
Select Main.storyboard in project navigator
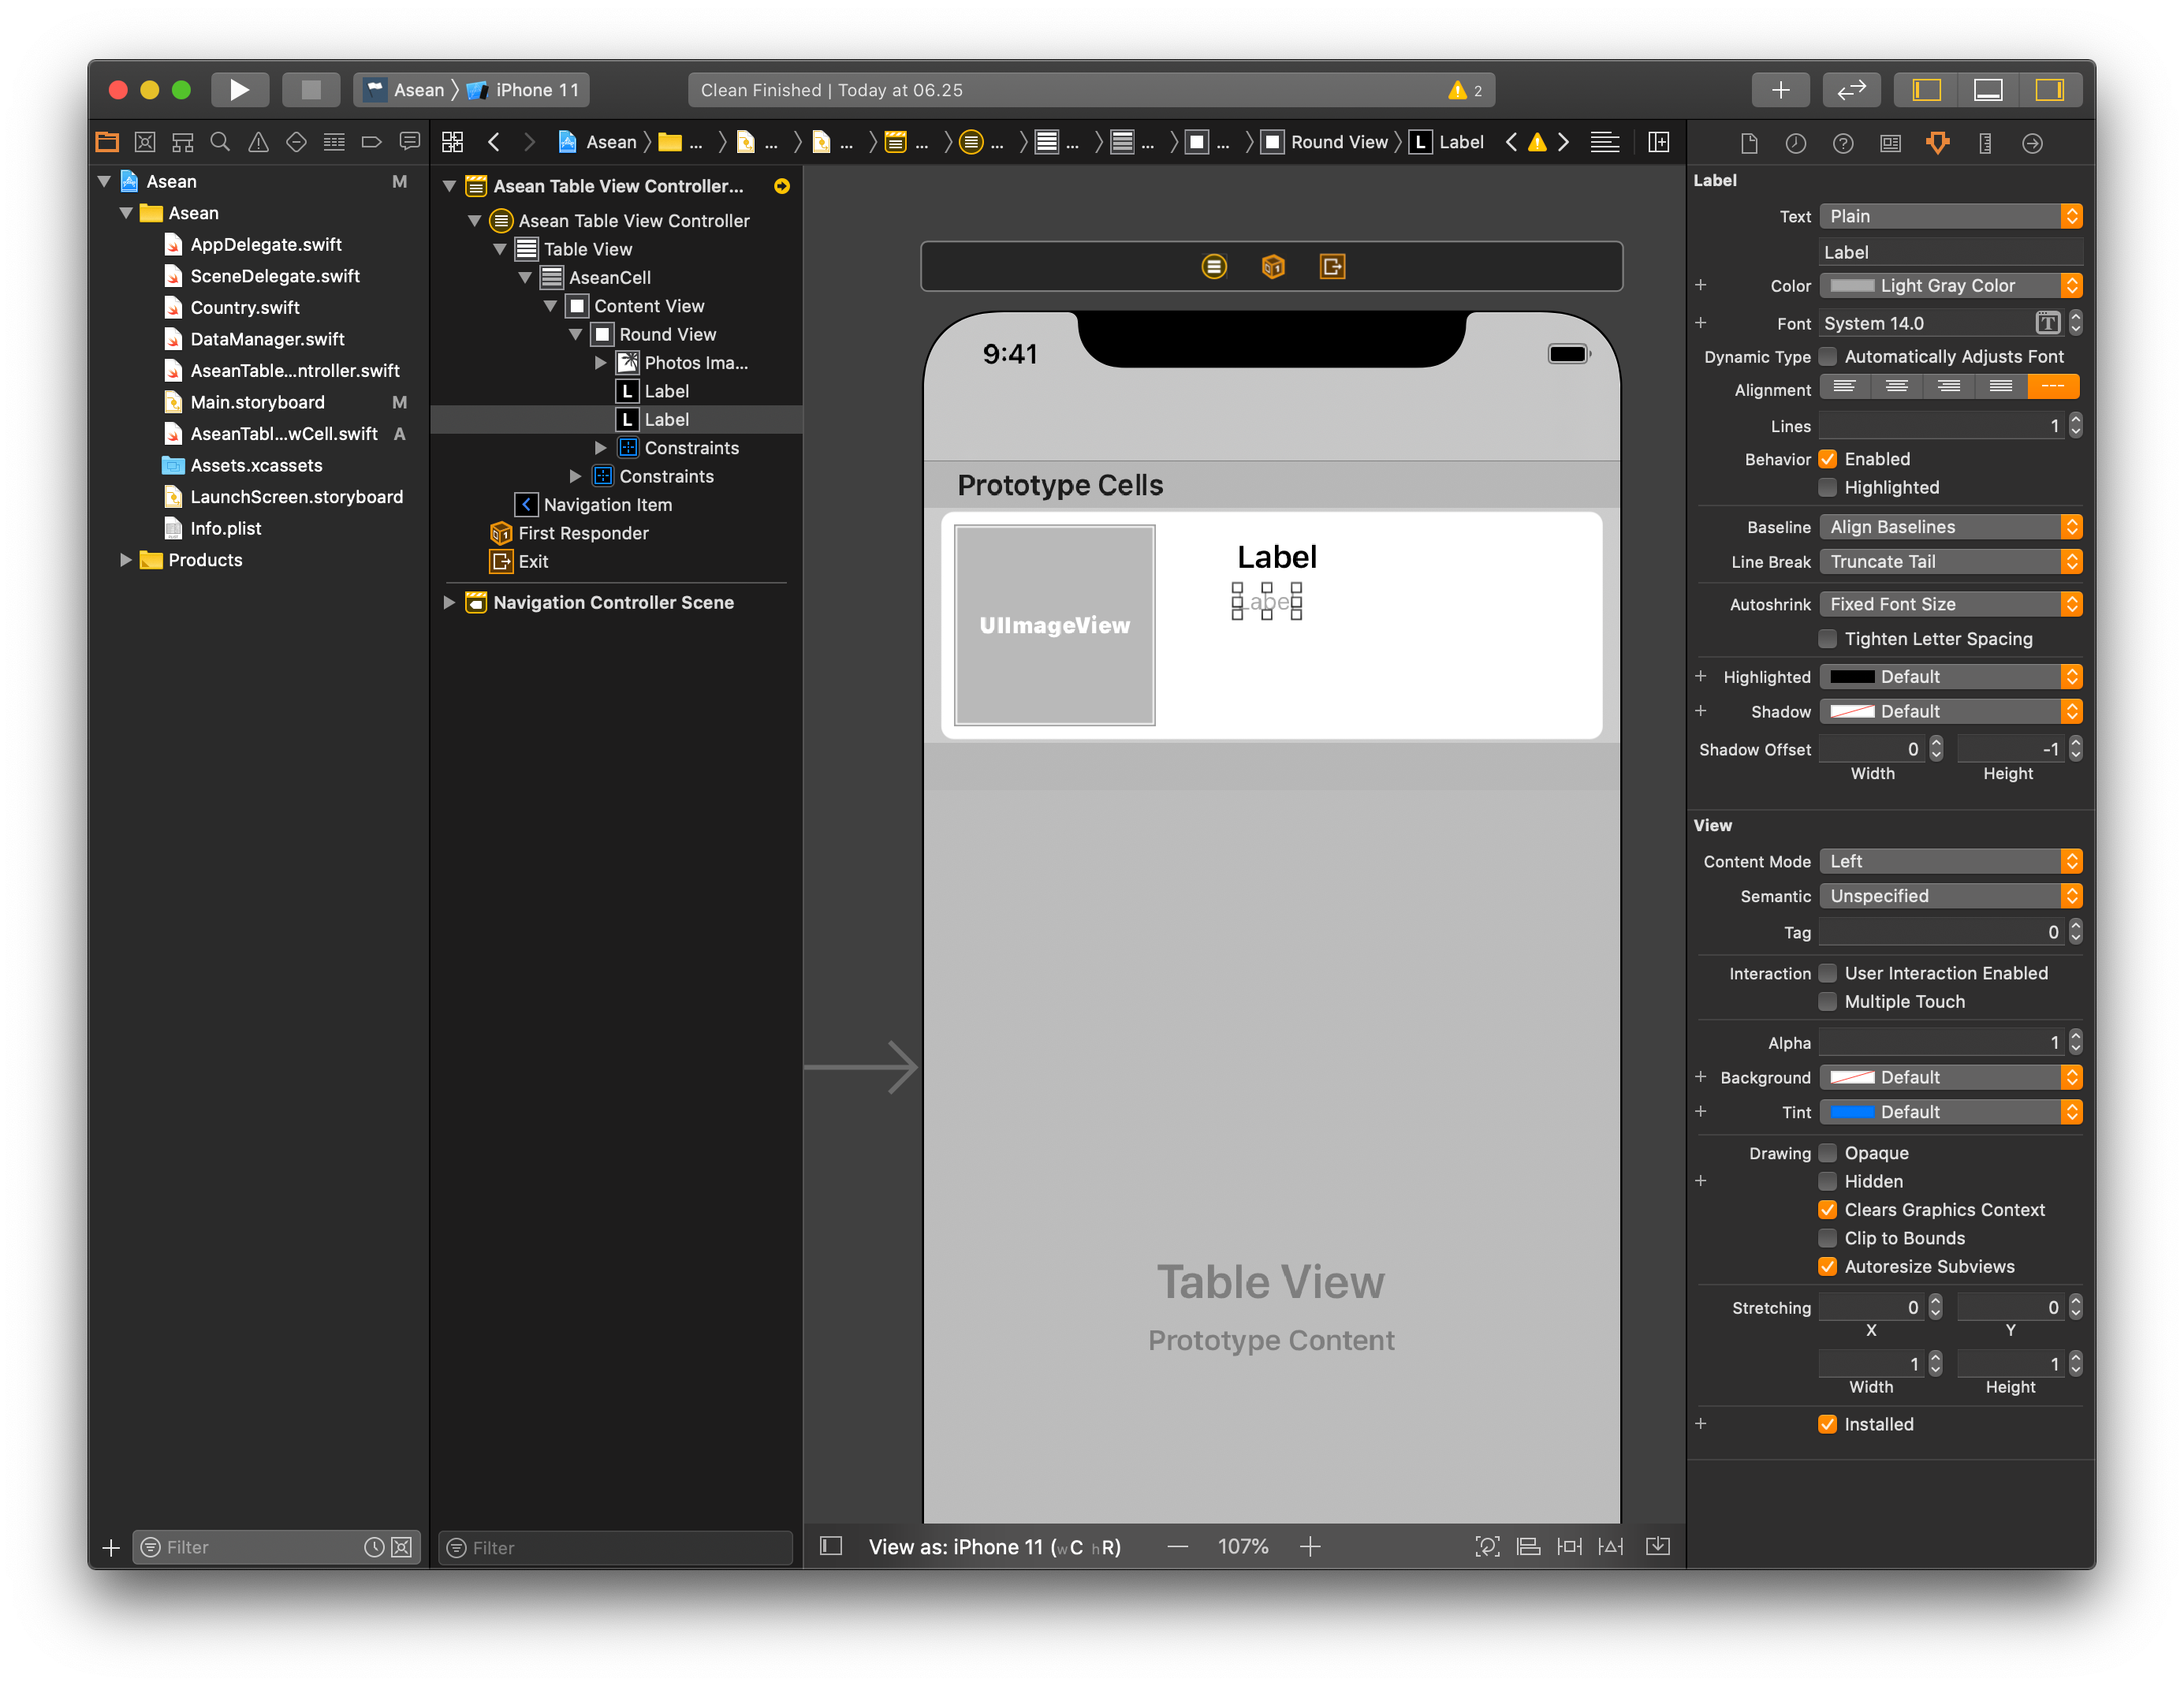click(257, 402)
